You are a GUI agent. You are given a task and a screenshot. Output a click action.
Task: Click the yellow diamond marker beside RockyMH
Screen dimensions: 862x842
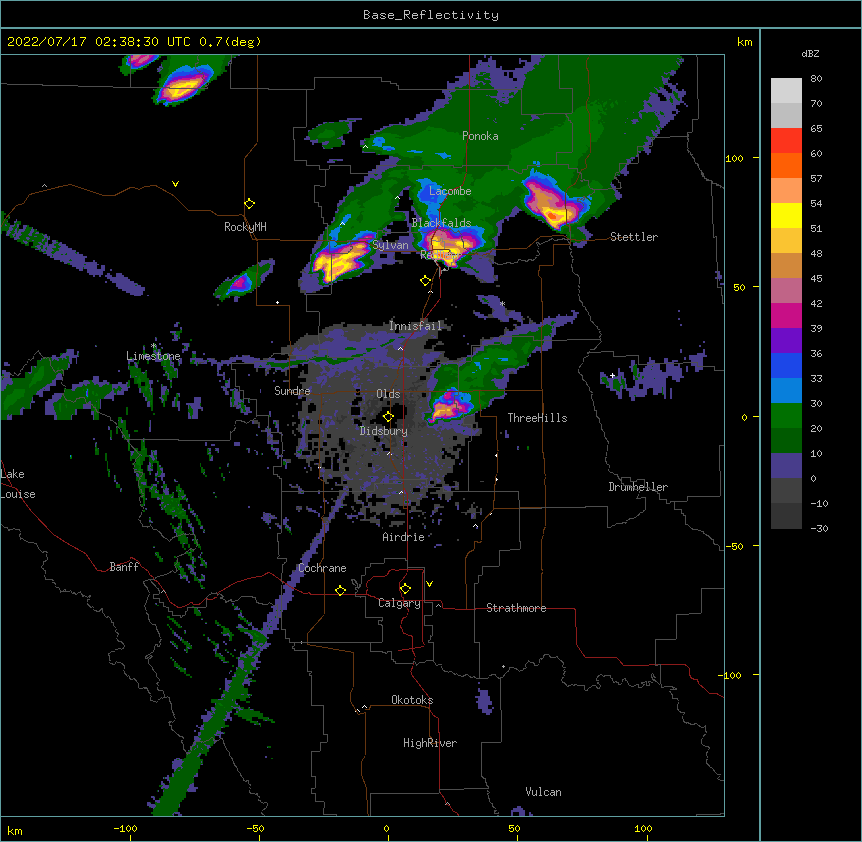point(250,204)
